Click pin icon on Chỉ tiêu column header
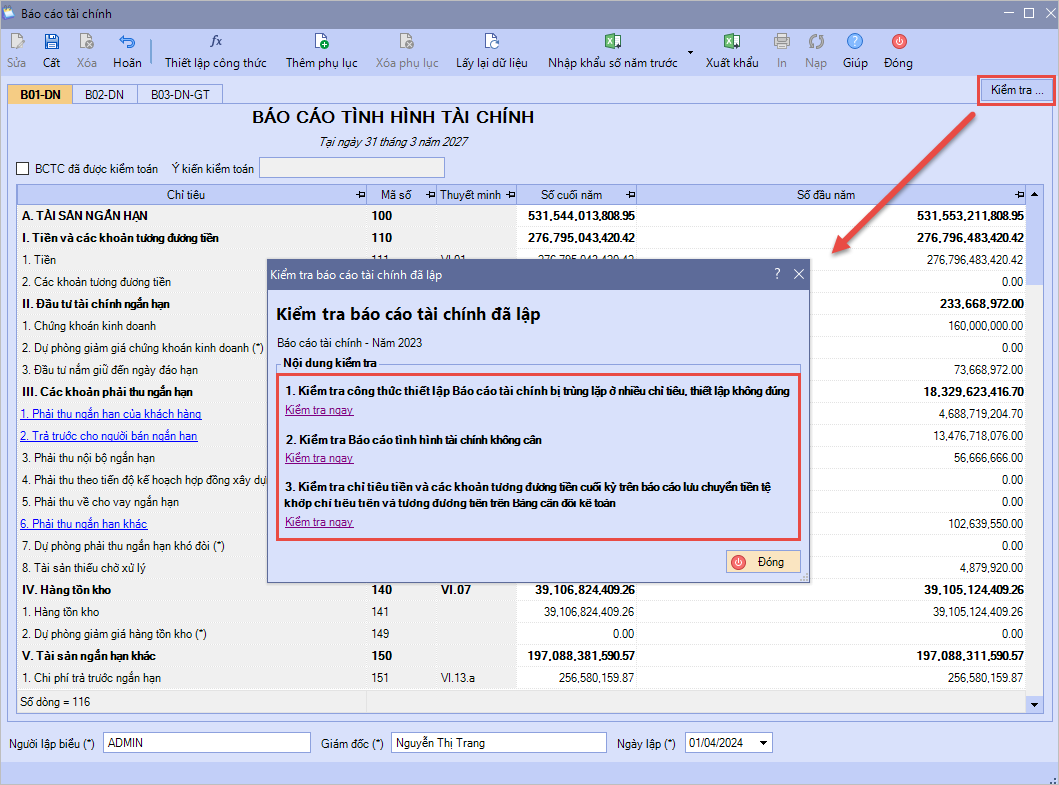This screenshot has width=1059, height=785. pos(360,195)
